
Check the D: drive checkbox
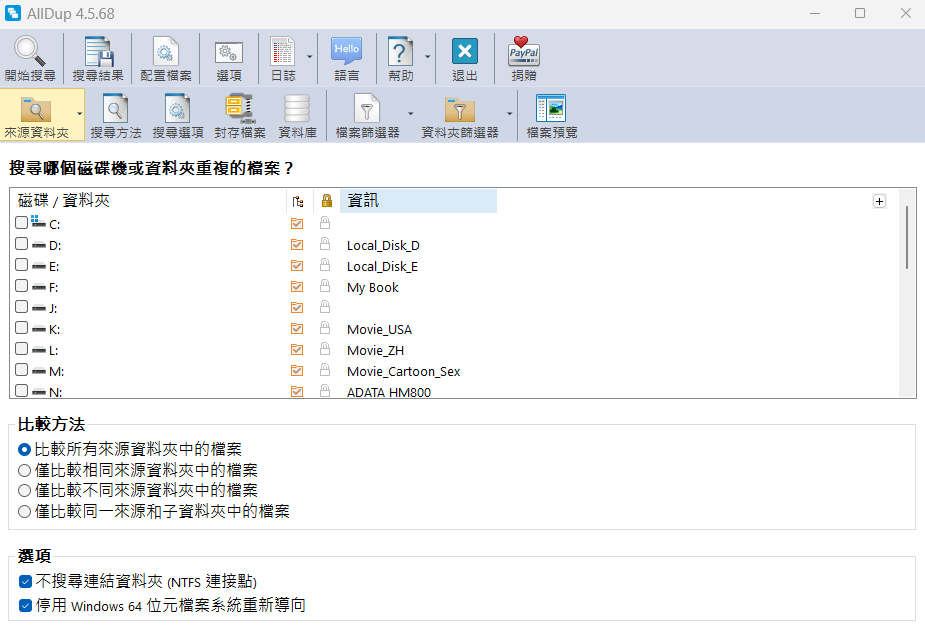(21, 244)
